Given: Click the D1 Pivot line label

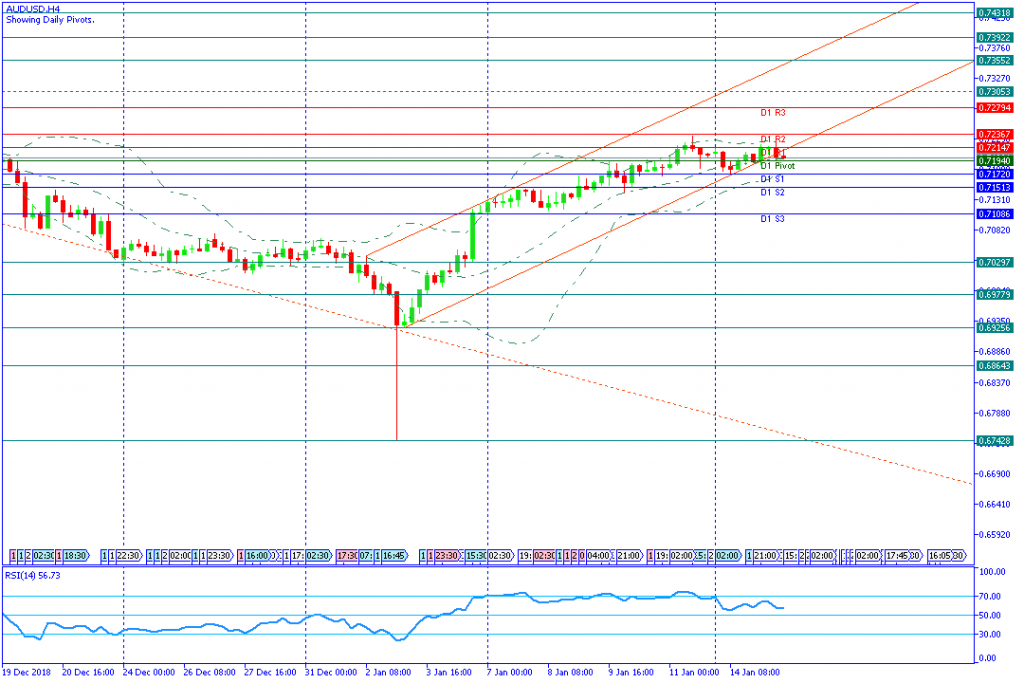Looking at the screenshot, I should pos(777,166).
